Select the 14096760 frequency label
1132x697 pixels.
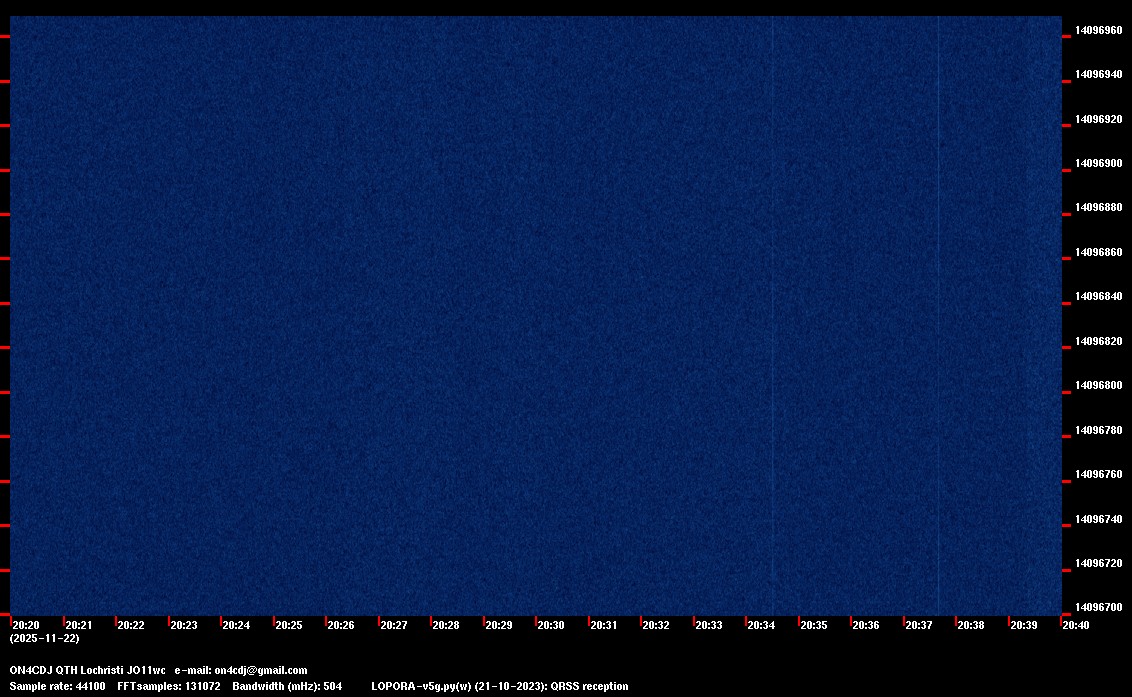[1099, 474]
